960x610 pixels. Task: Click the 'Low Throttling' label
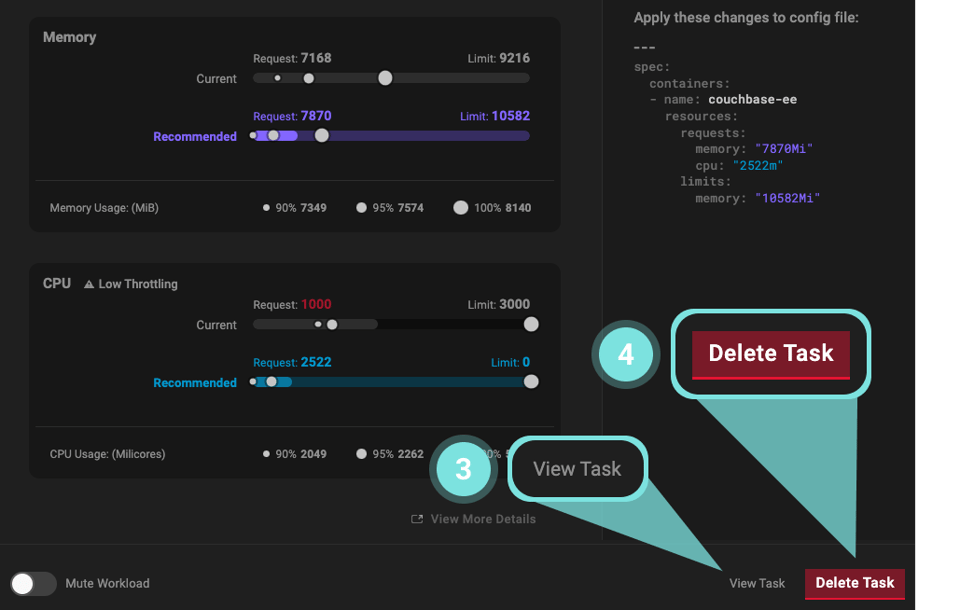tap(138, 284)
